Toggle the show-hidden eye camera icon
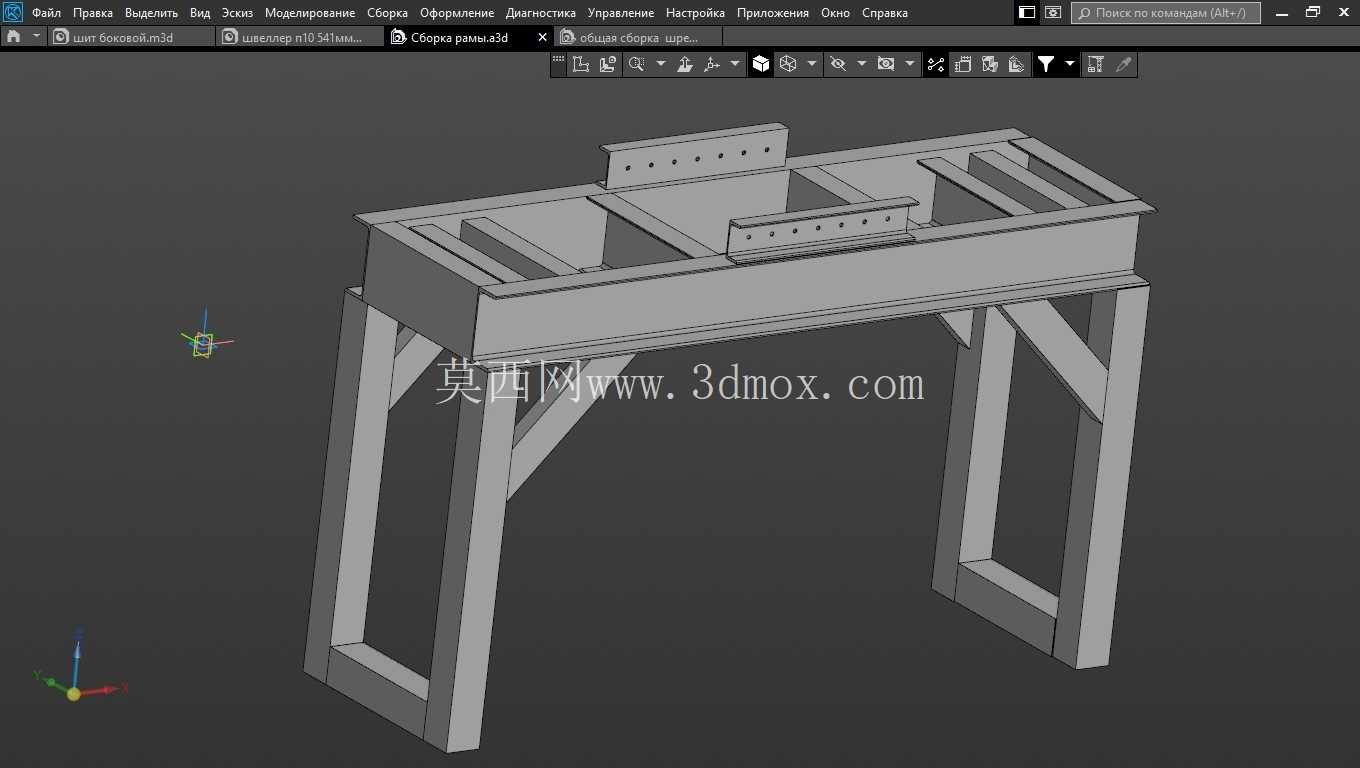Viewport: 1360px width, 768px height. point(886,64)
